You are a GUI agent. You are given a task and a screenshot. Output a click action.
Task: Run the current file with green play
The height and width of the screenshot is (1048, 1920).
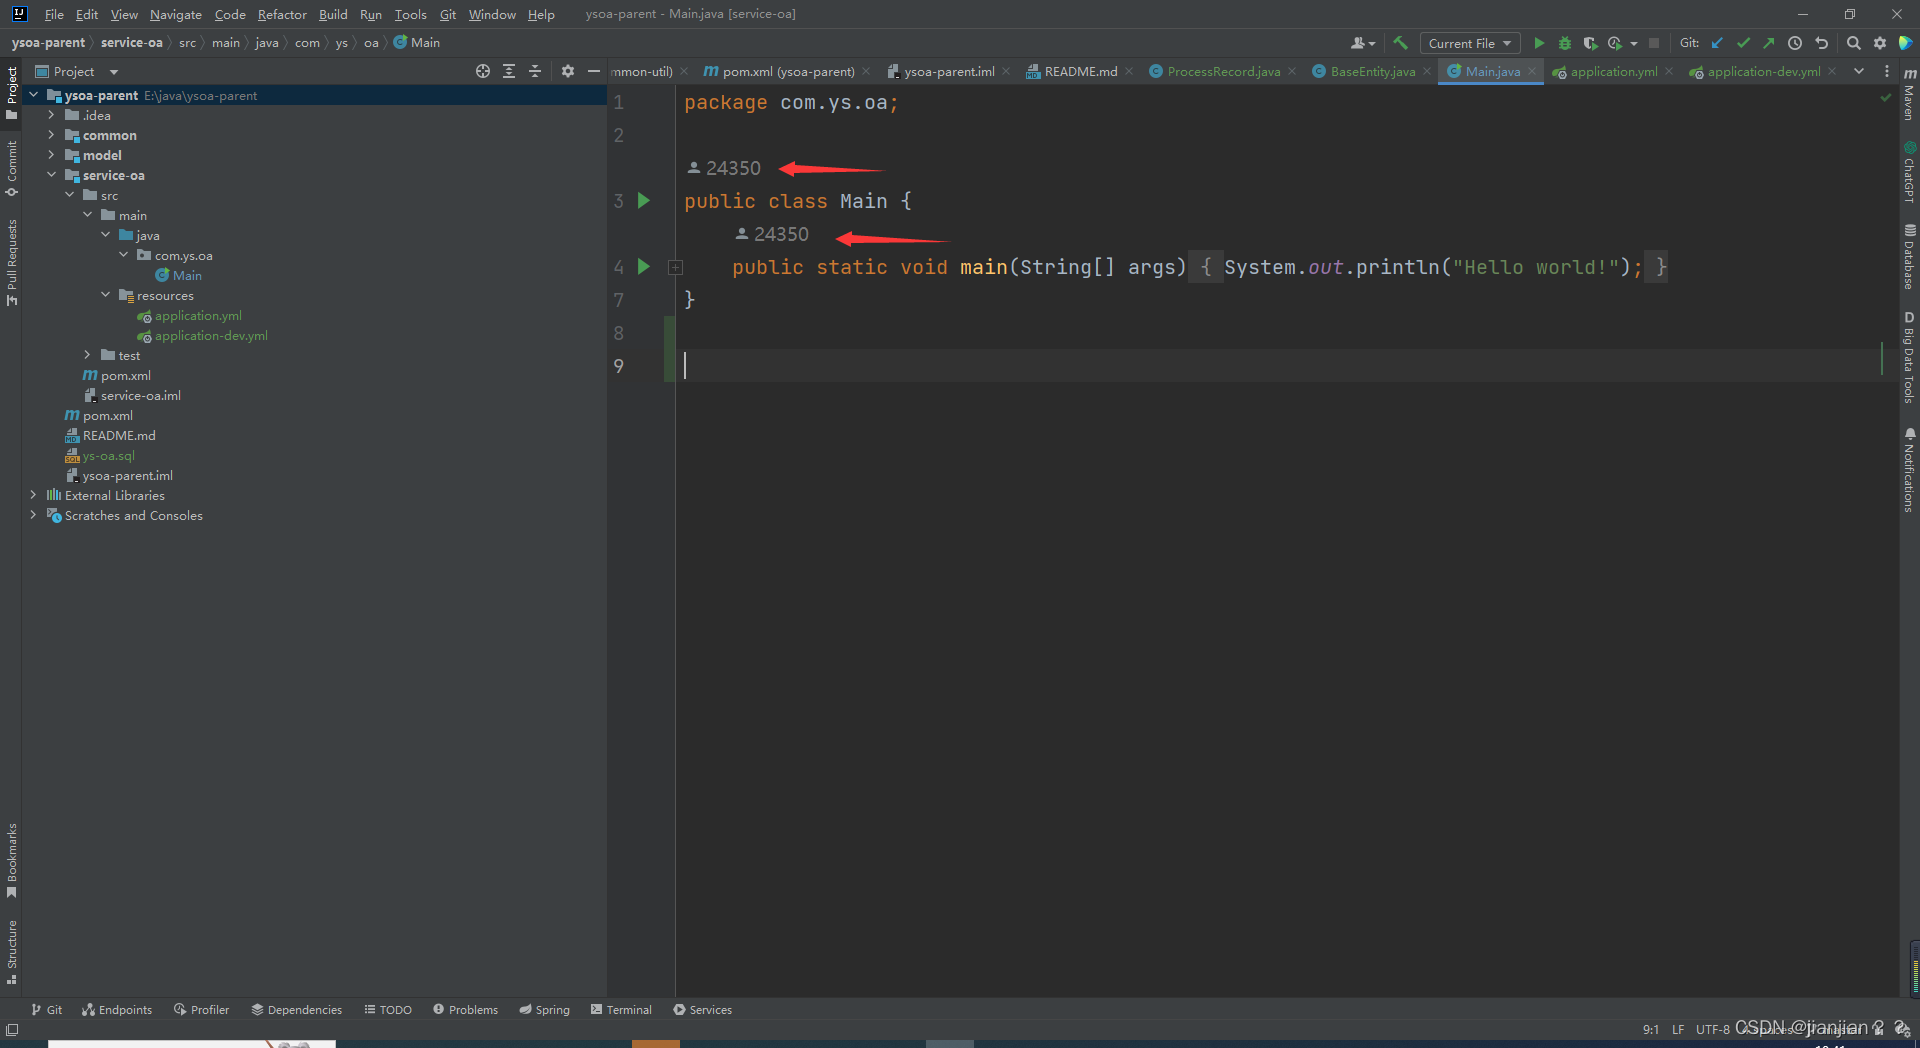tap(1539, 43)
